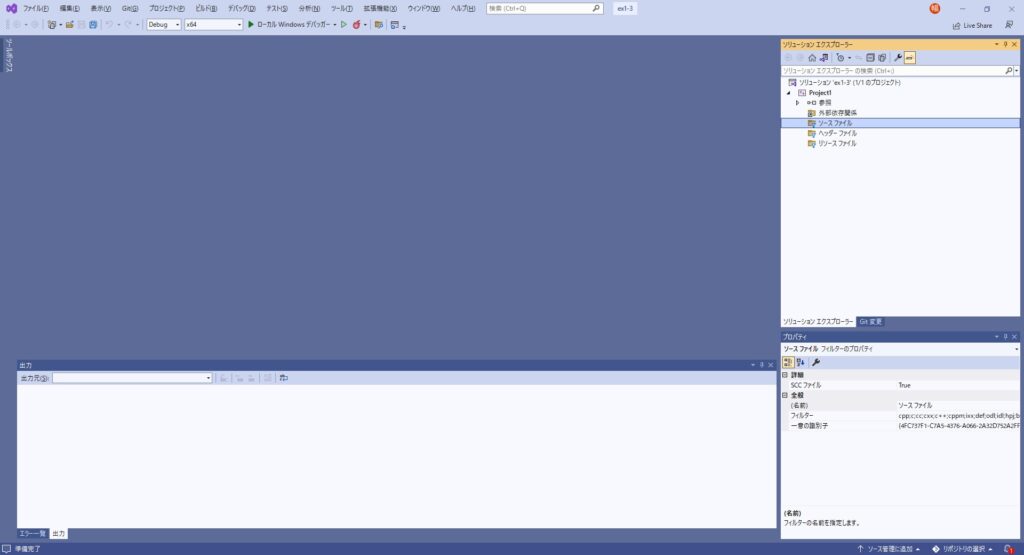Open the wrench properties icon in Solution Explorer

[897, 58]
